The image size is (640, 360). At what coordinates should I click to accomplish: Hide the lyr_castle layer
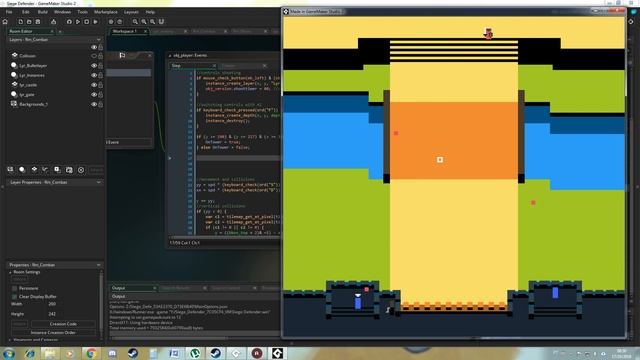pos(94,84)
